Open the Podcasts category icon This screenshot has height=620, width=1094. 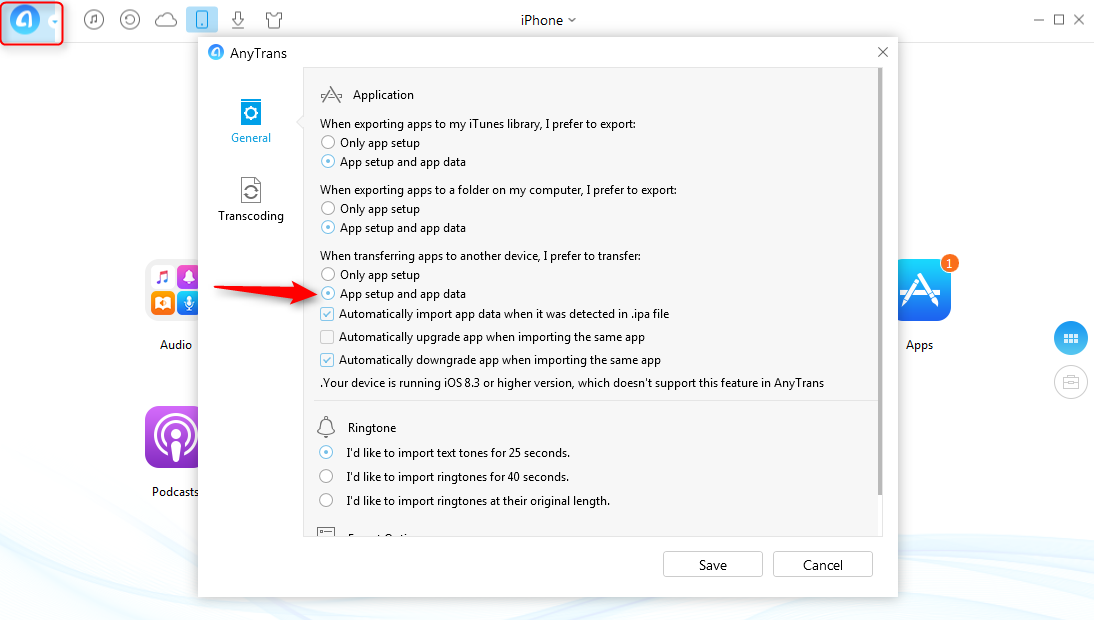tap(172, 437)
